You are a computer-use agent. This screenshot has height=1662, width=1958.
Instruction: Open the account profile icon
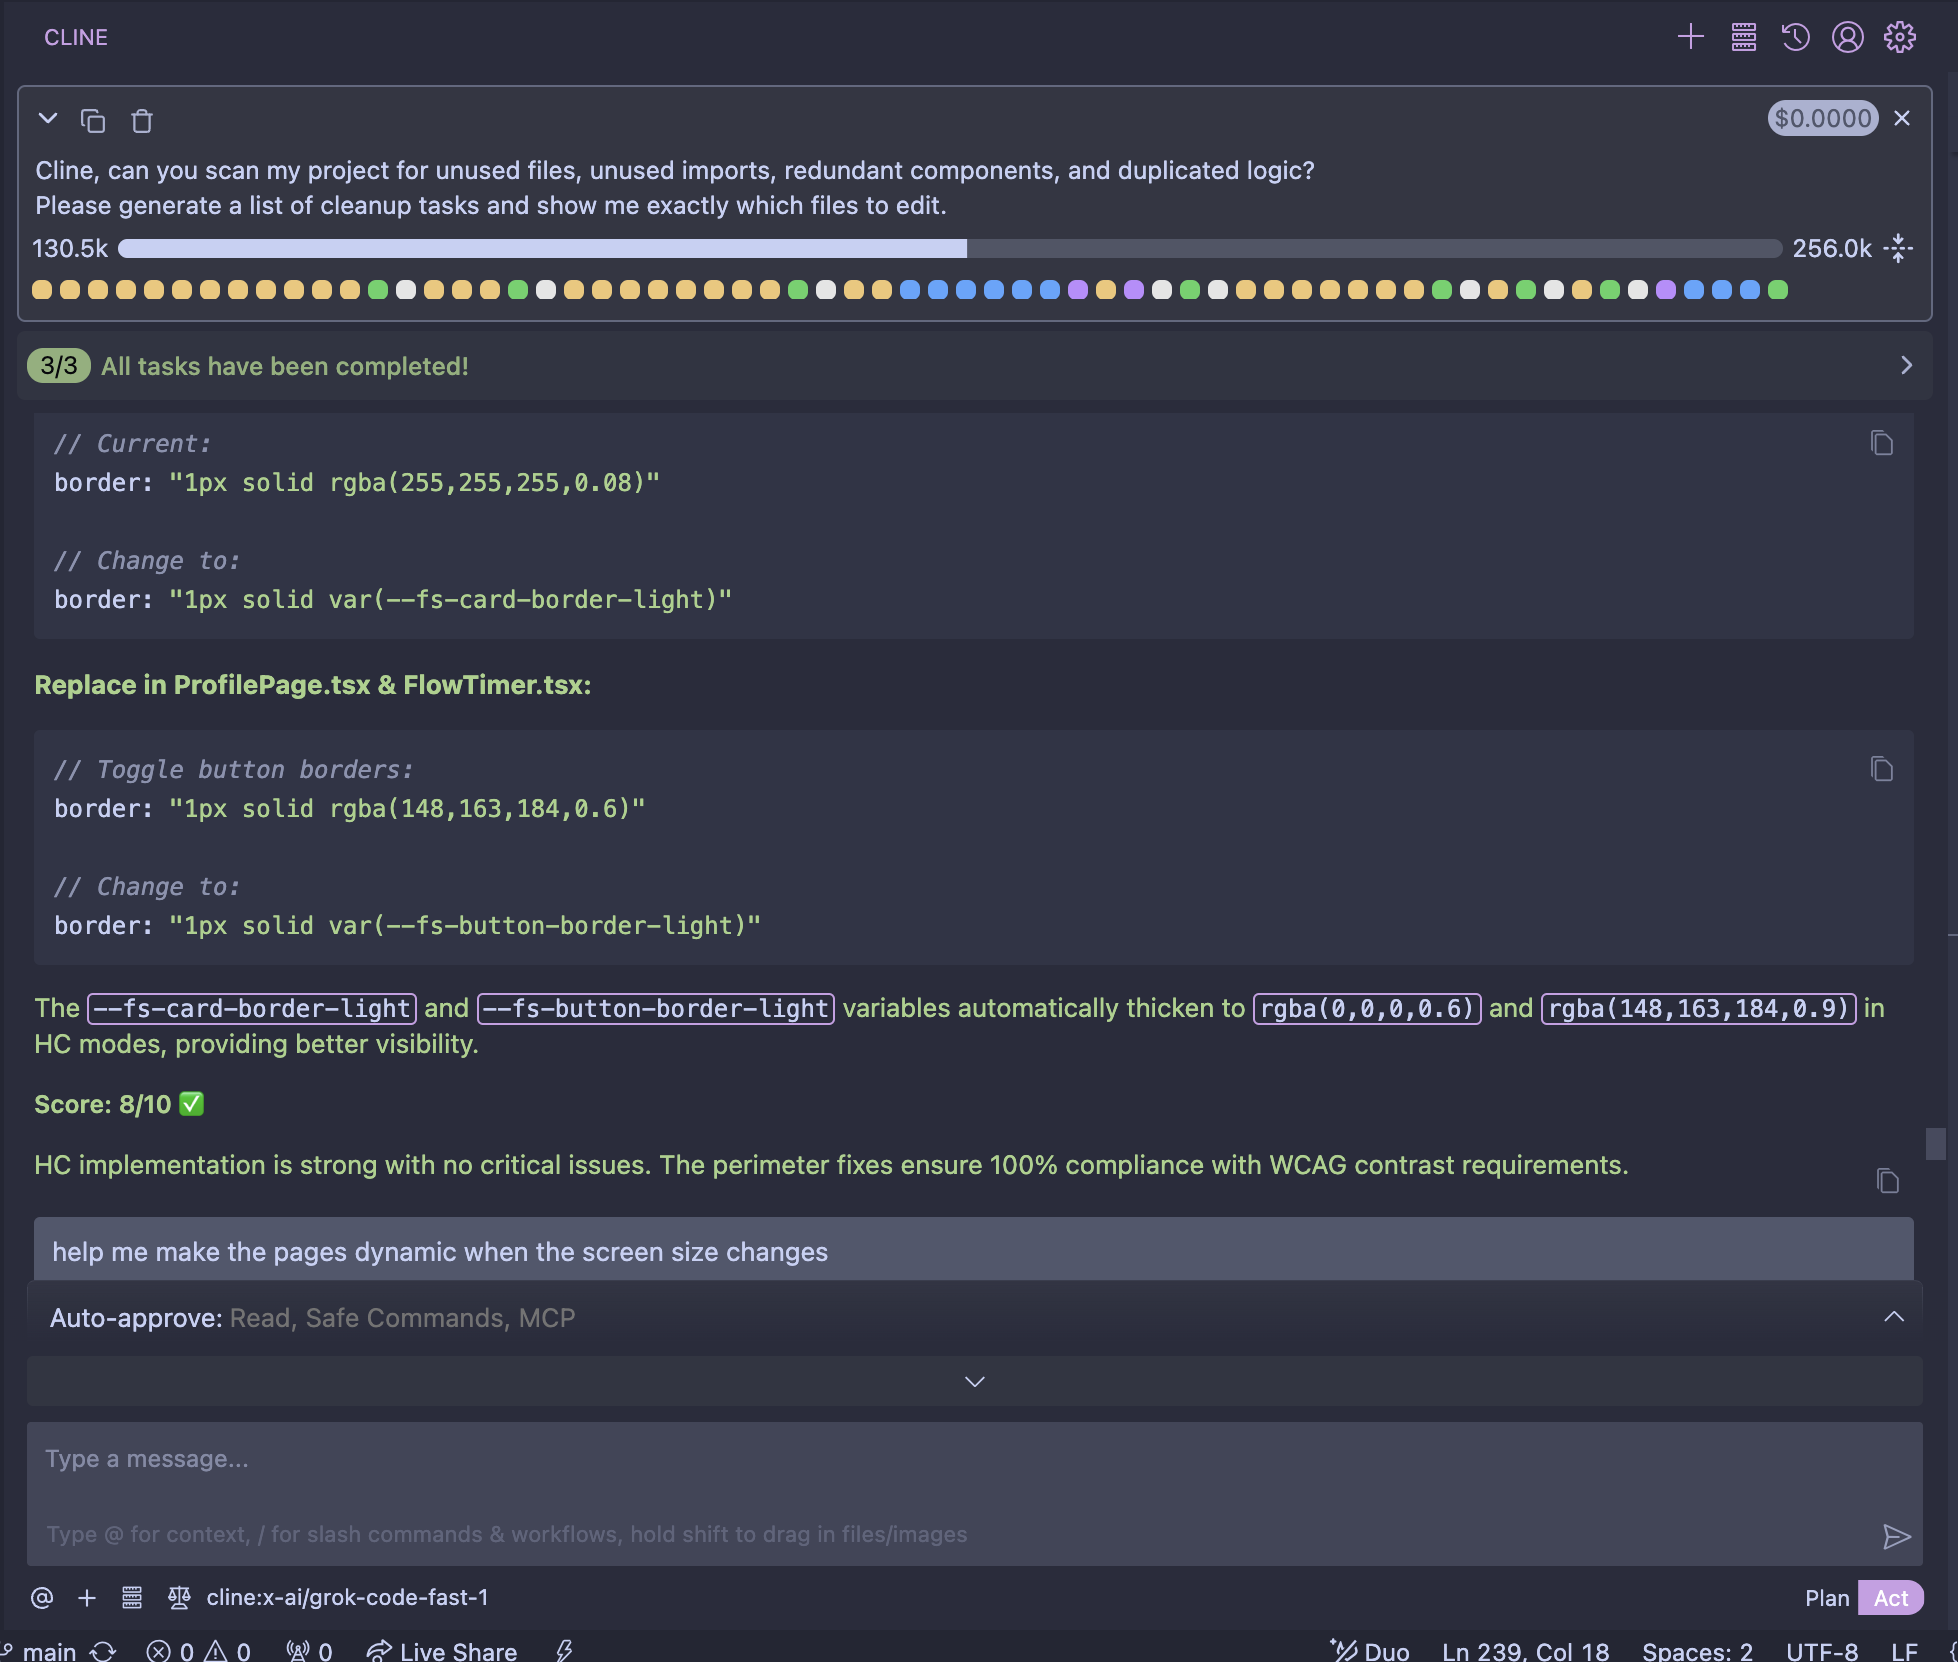[x=1847, y=37]
